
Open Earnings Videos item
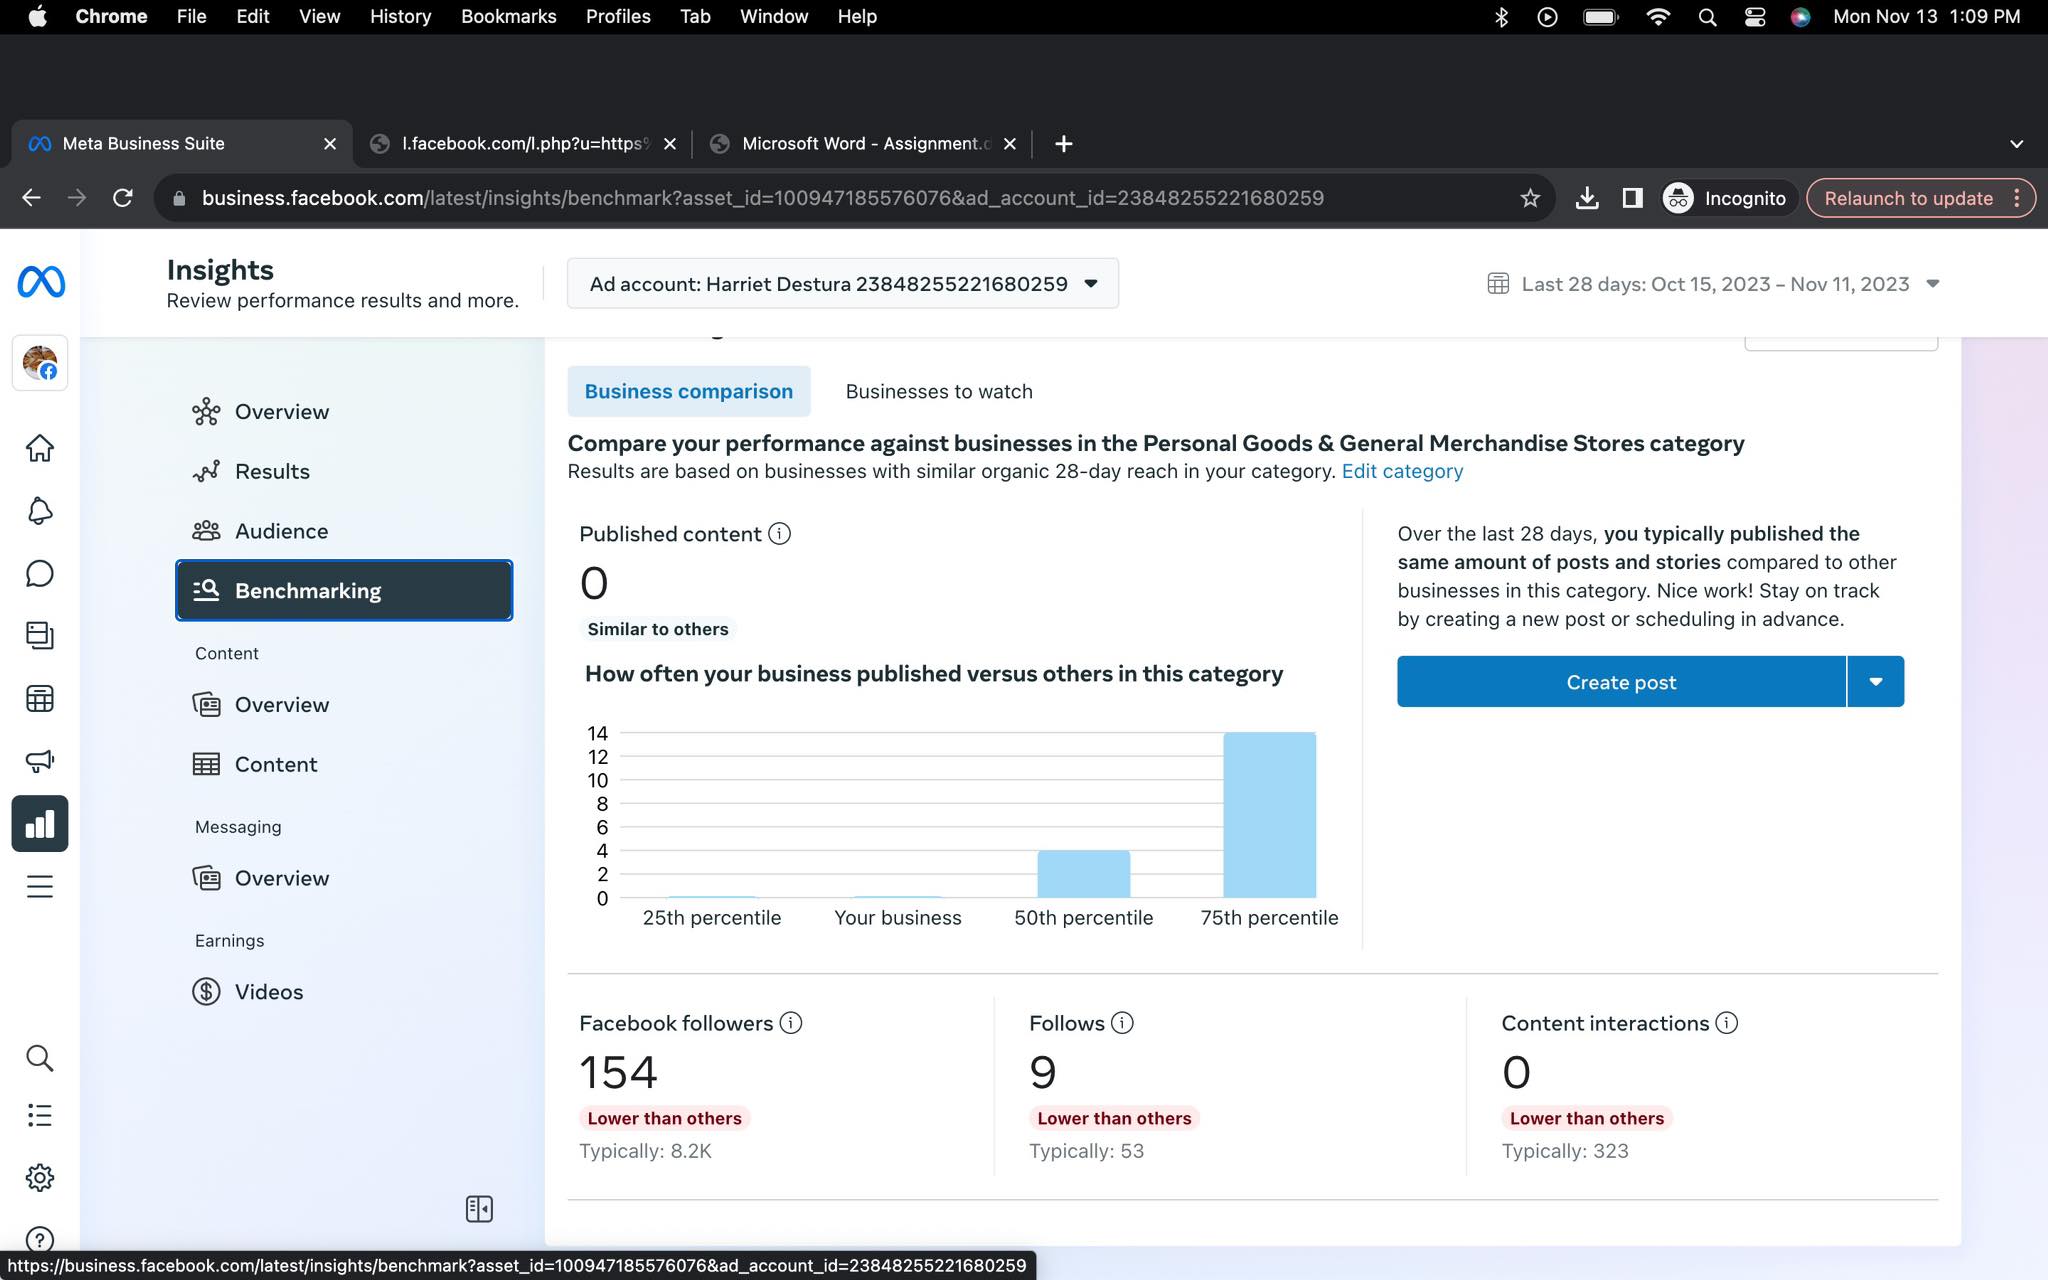[344, 992]
